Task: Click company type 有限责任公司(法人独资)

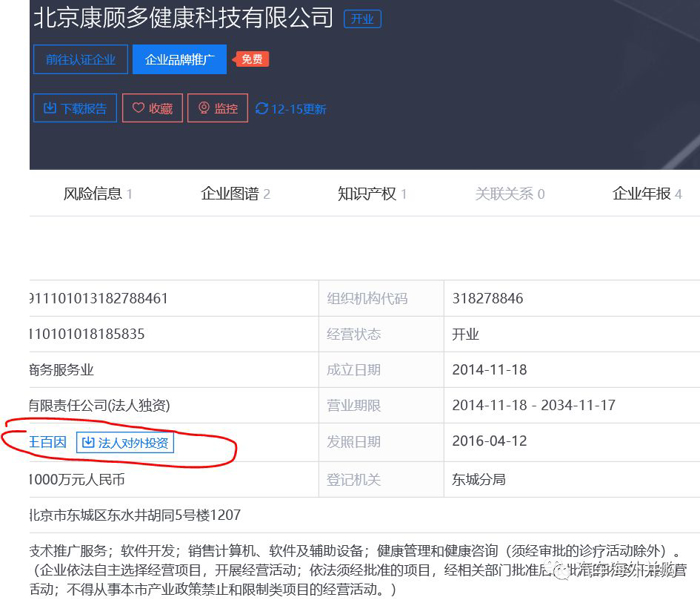Action: 100,405
